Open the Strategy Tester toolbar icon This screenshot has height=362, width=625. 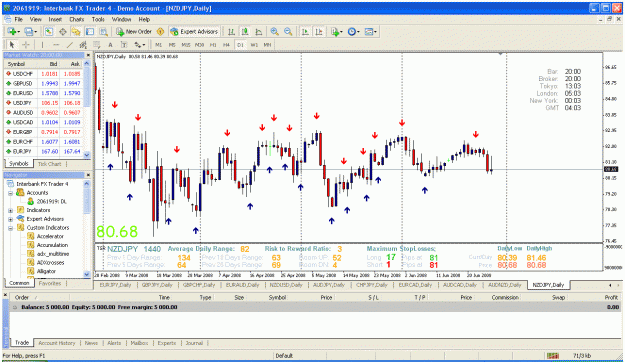(x=104, y=31)
